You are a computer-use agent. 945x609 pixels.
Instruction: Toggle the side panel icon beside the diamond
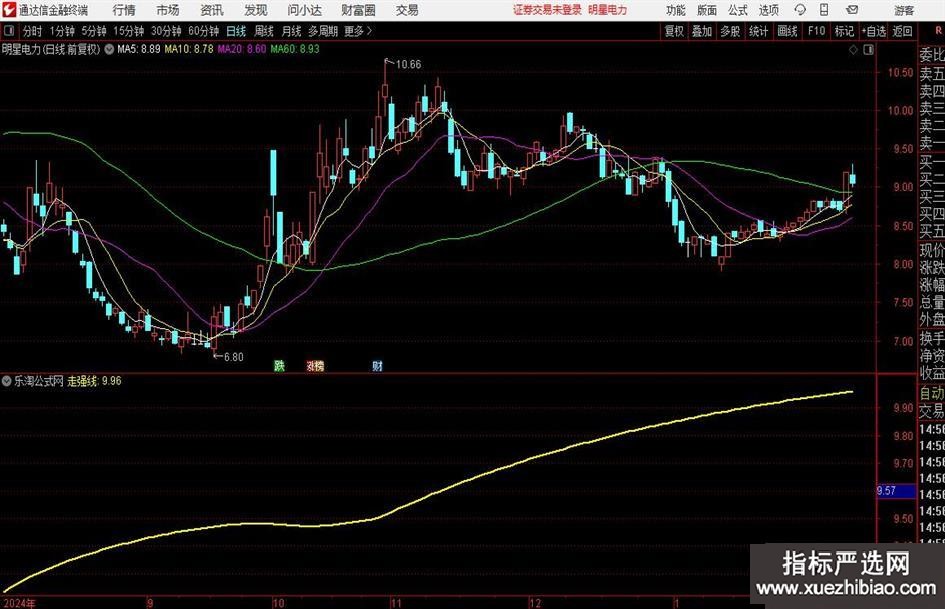tap(868, 50)
